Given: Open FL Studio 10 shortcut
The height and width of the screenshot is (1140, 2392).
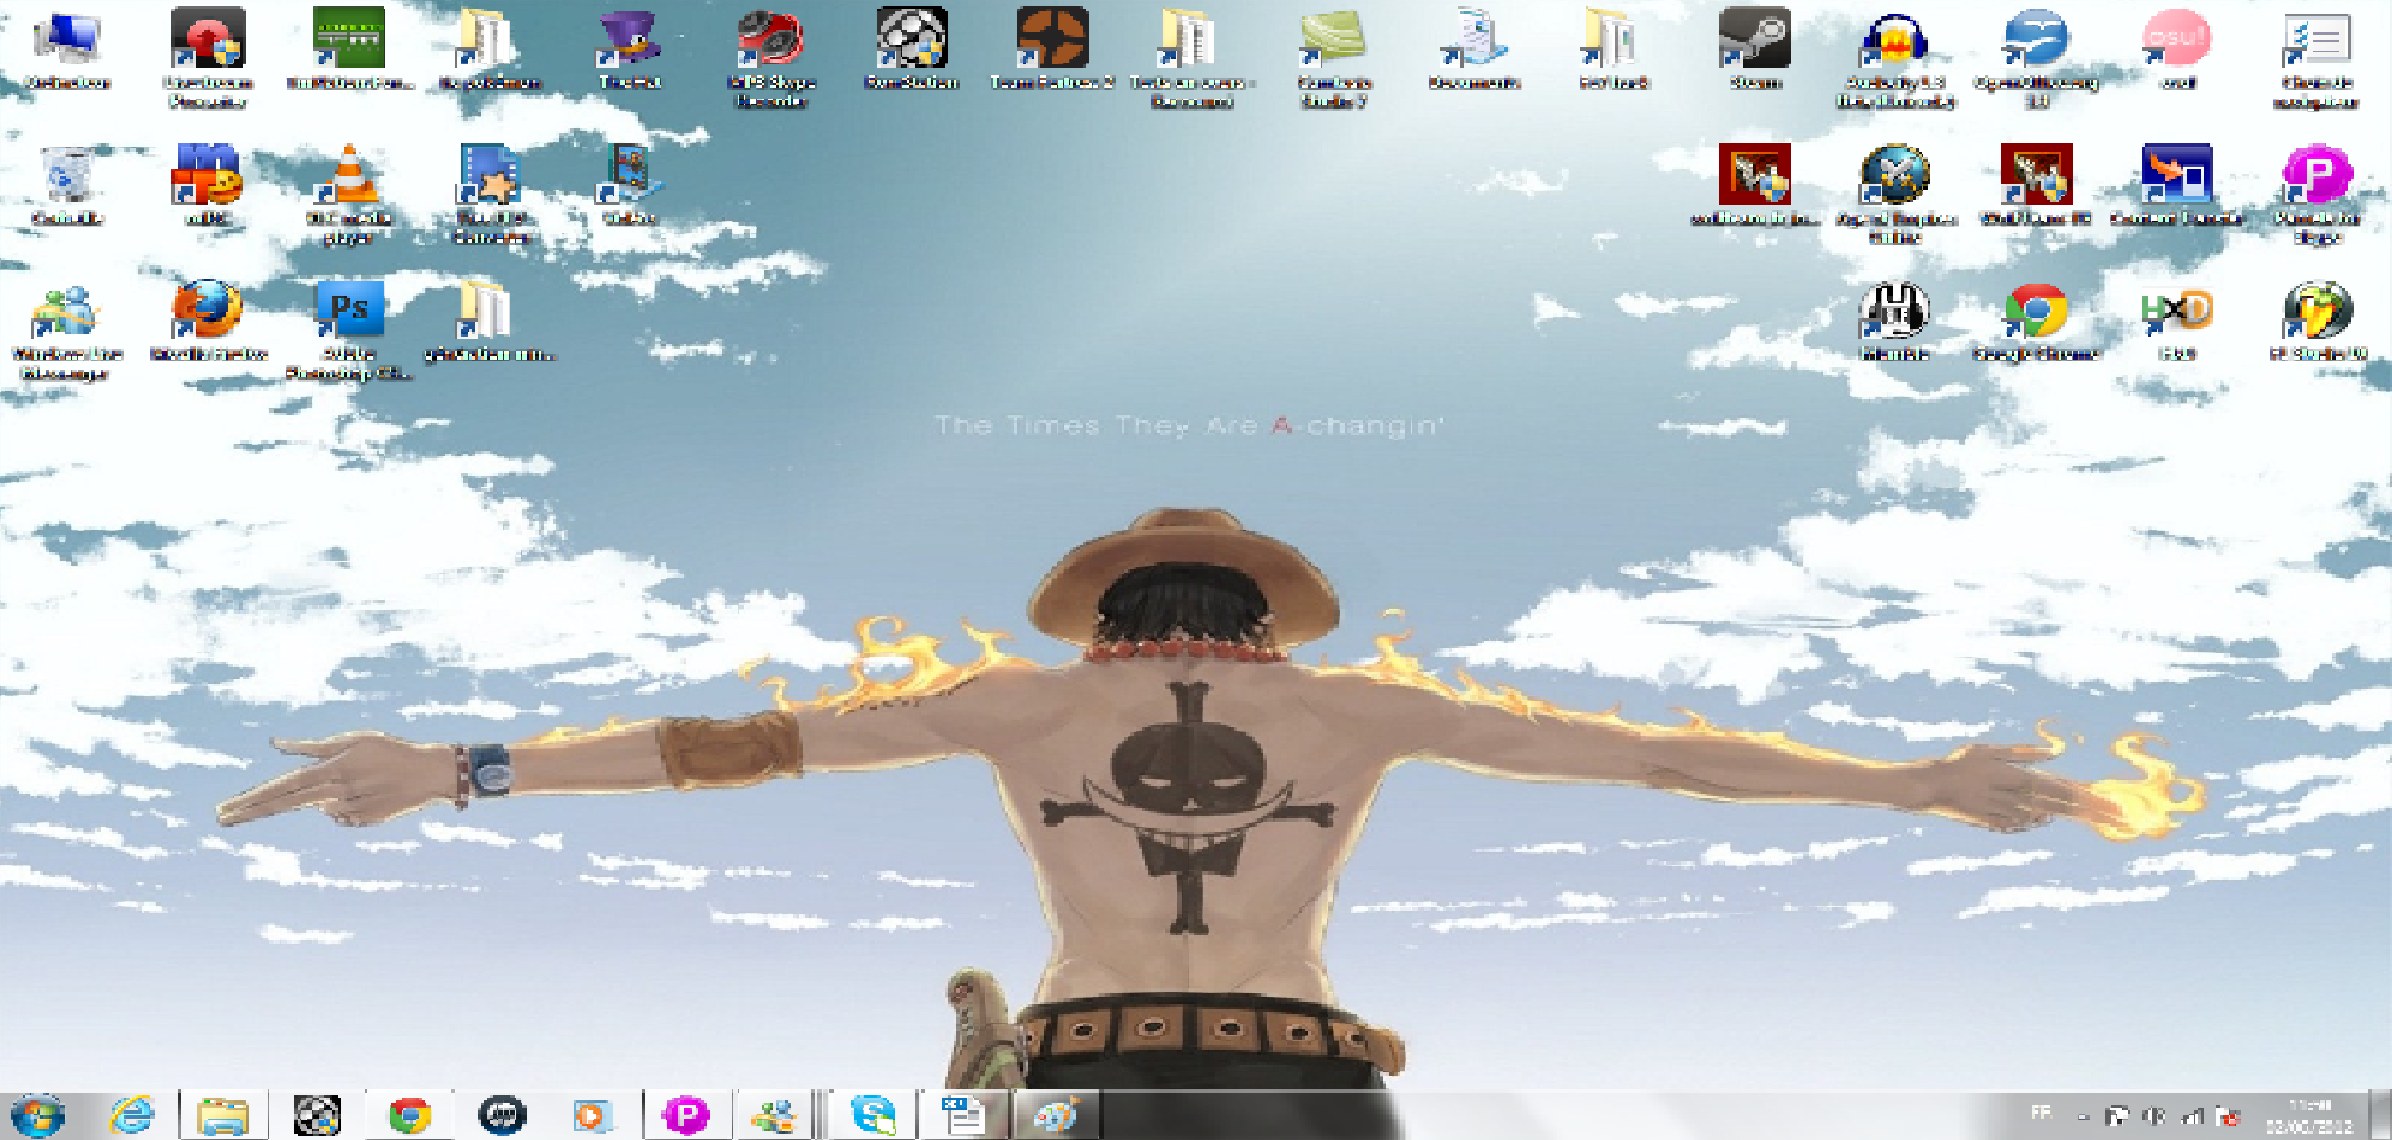Looking at the screenshot, I should click(x=2317, y=320).
